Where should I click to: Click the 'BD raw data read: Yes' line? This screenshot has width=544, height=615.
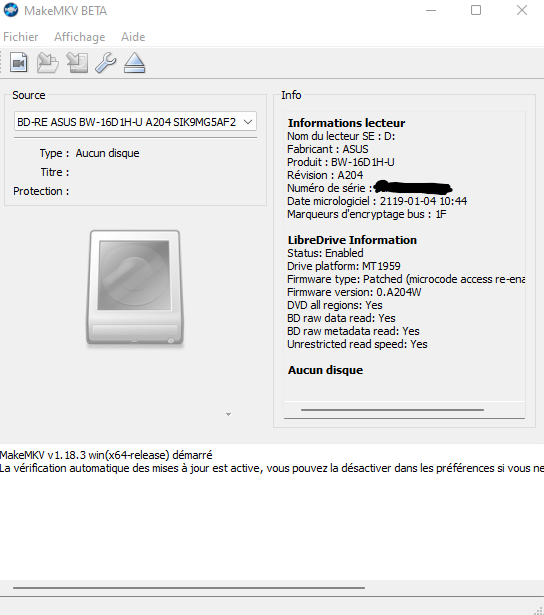(x=341, y=318)
